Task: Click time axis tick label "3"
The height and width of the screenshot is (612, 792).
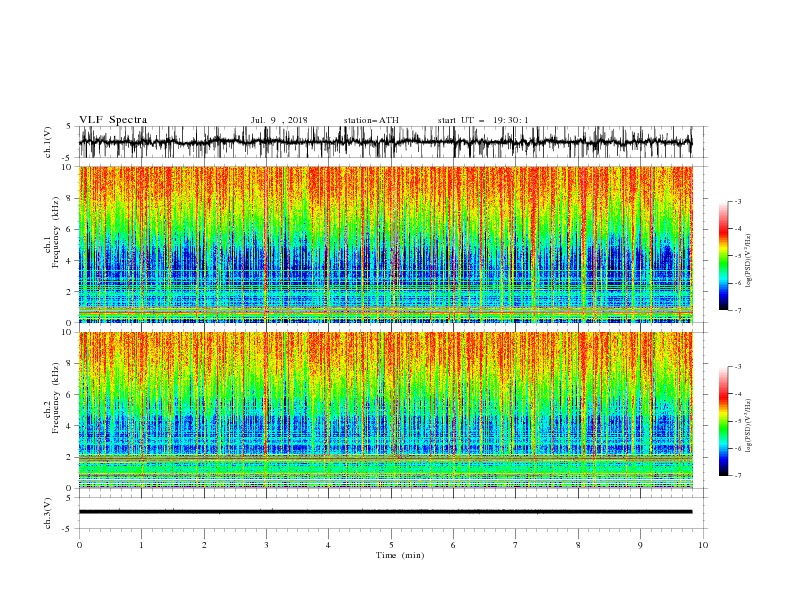Action: coord(267,545)
